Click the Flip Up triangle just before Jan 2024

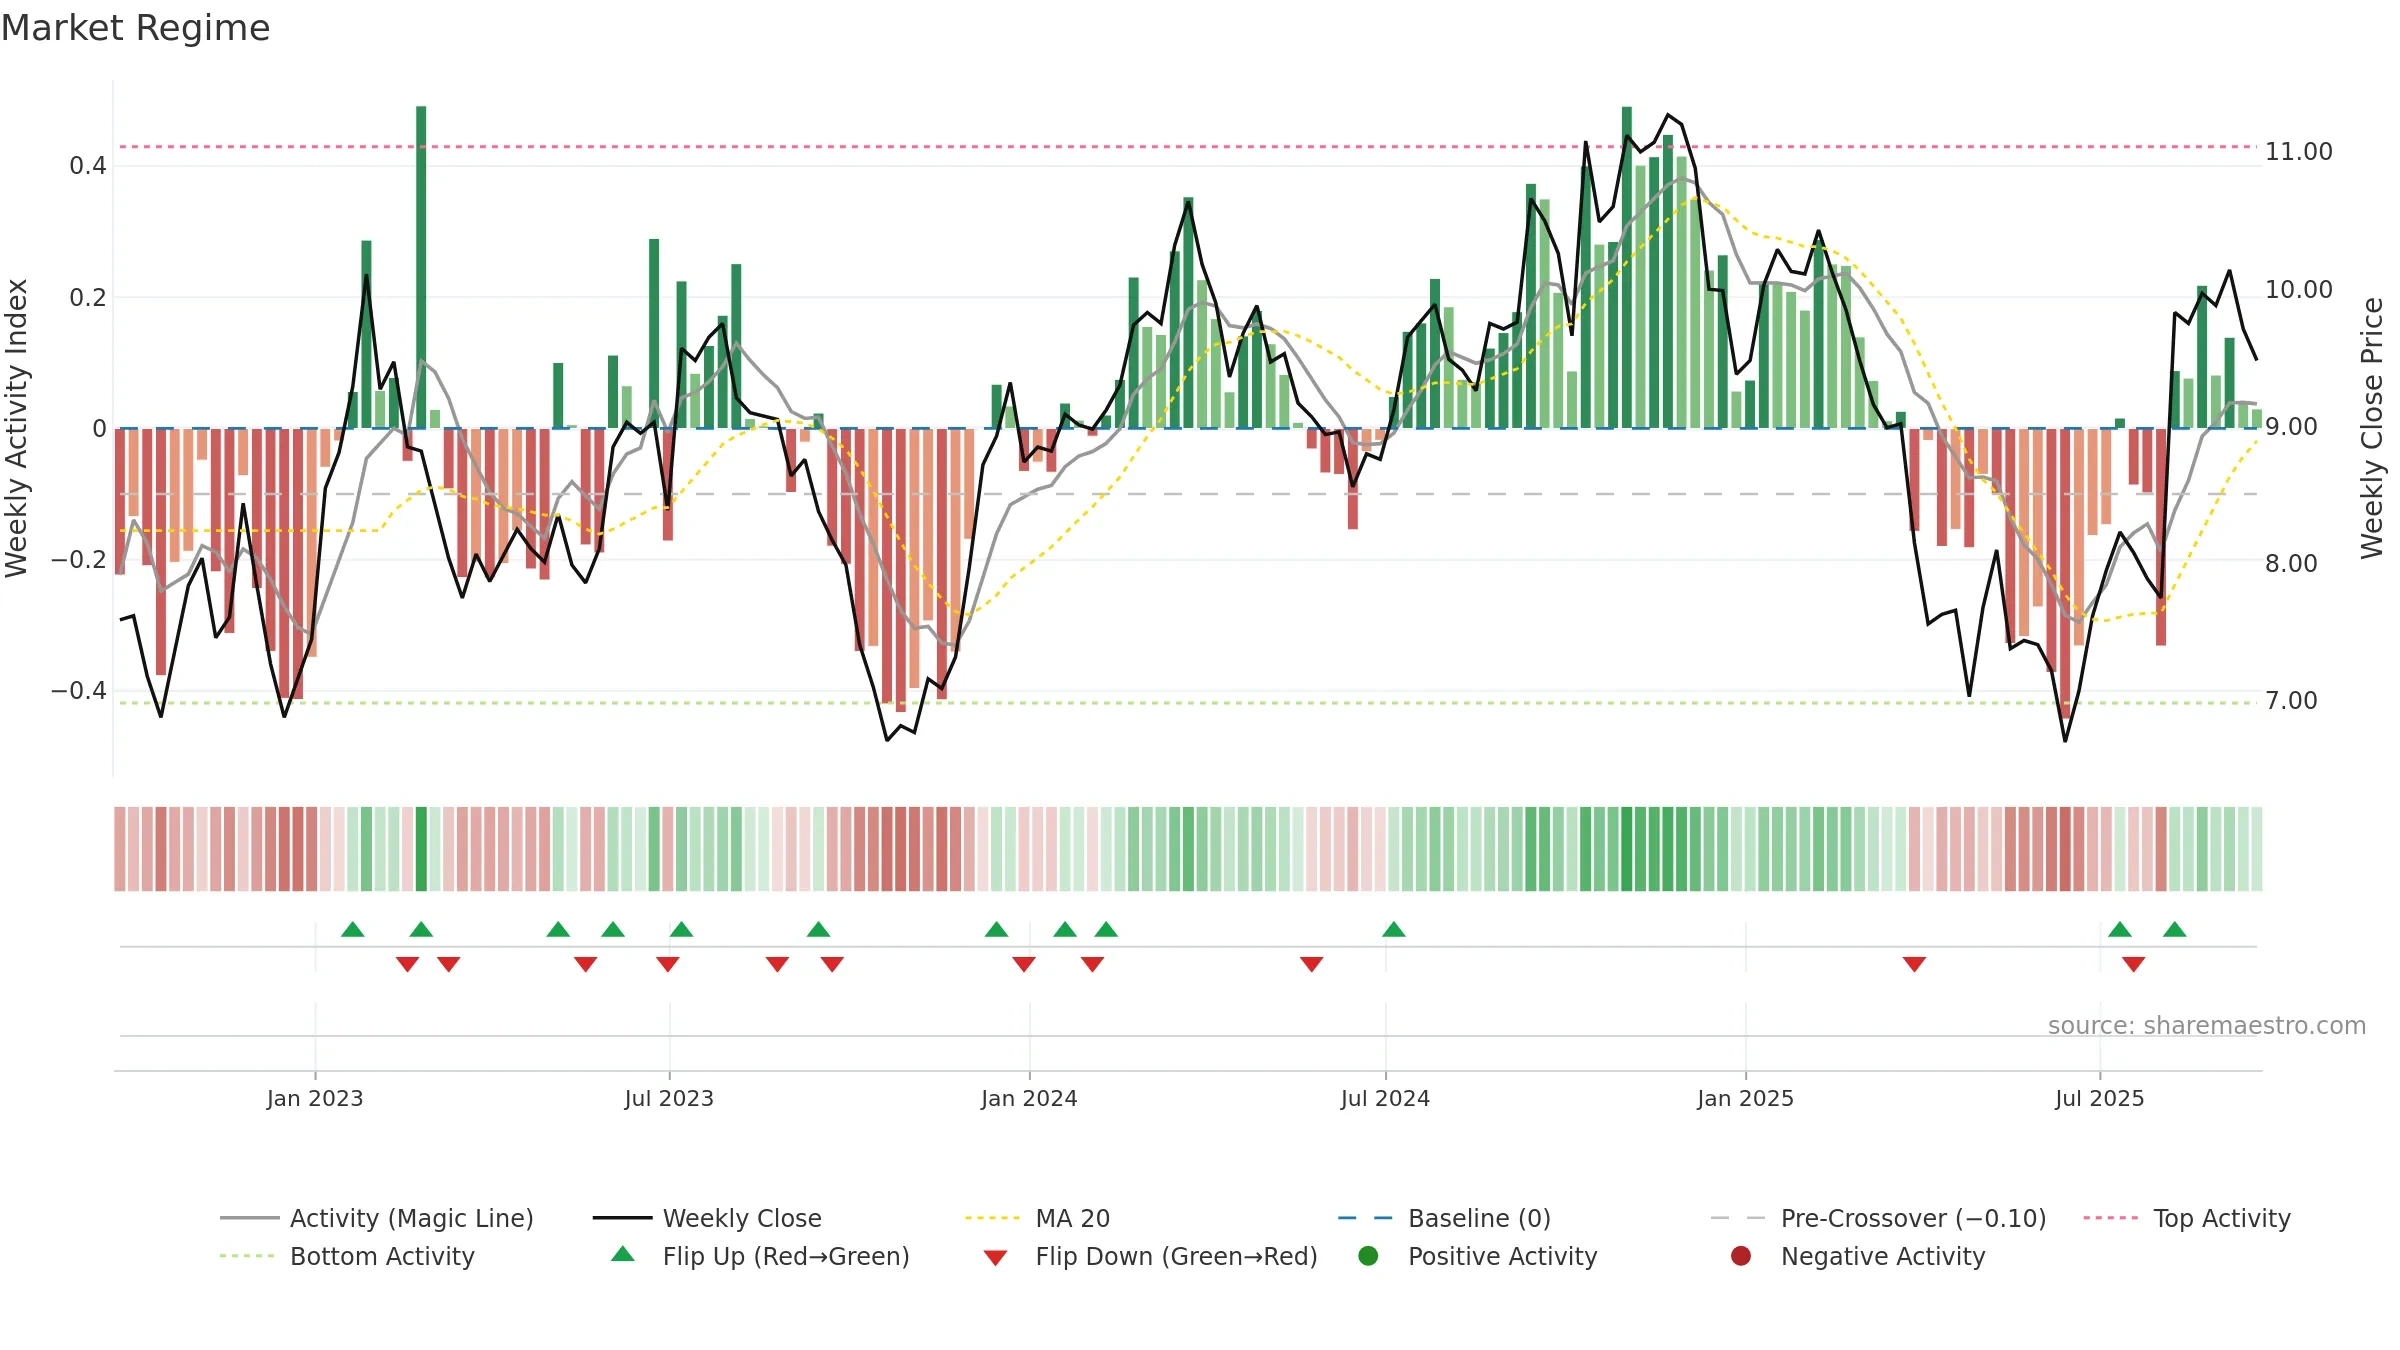996,929
